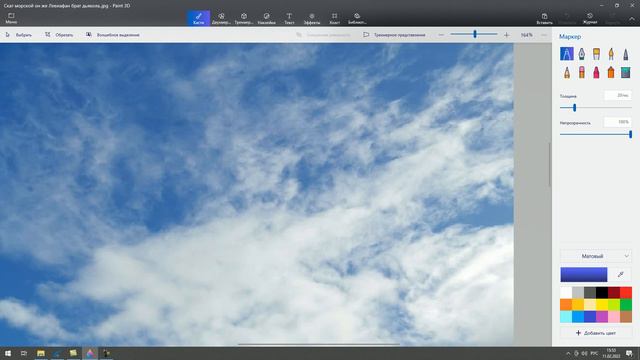This screenshot has height=360, width=640.
Task: Select the Brushes (Кисти) tab
Action: tap(198, 18)
